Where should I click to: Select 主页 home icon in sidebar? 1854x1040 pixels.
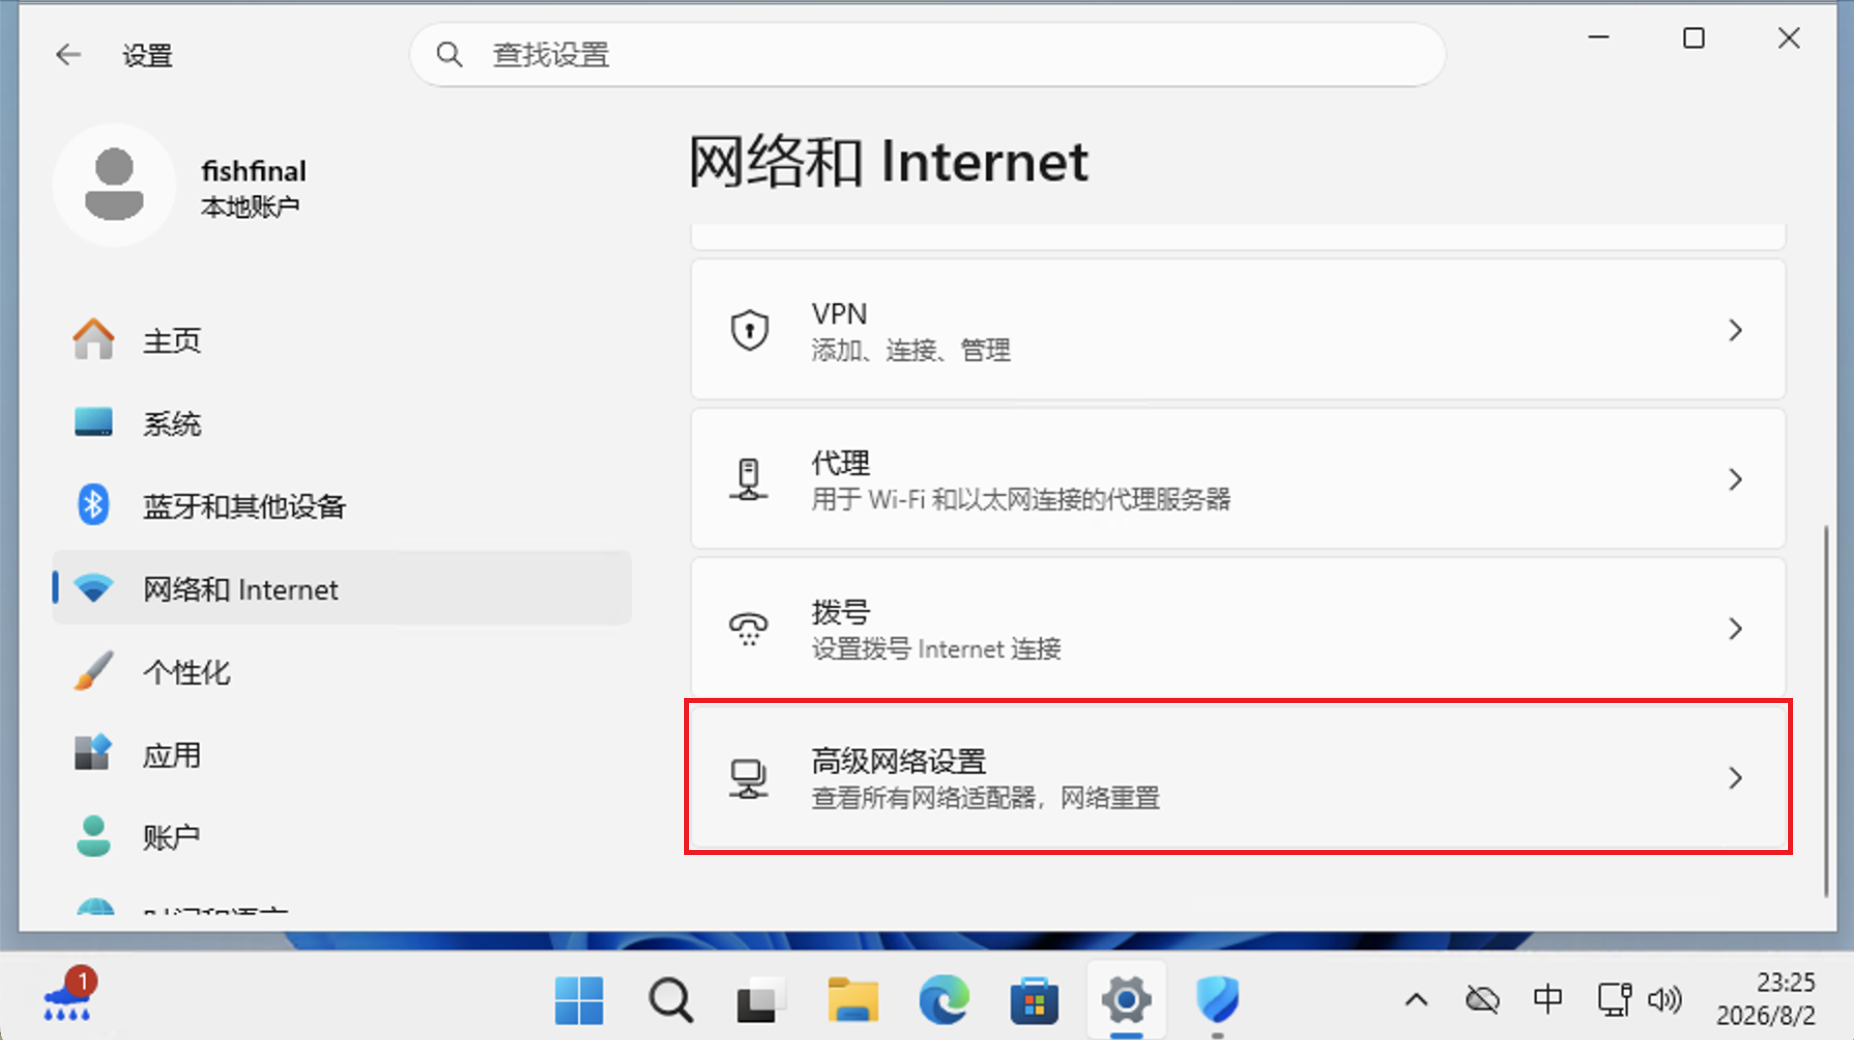point(93,340)
